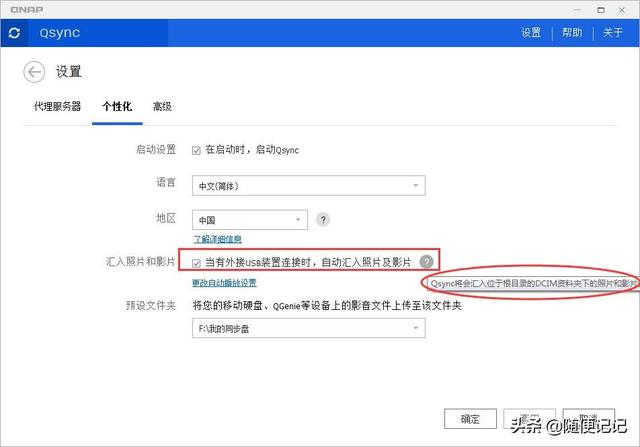Screen dimensions: 640x447
Task: Click the 地区 label
Action: point(166,218)
